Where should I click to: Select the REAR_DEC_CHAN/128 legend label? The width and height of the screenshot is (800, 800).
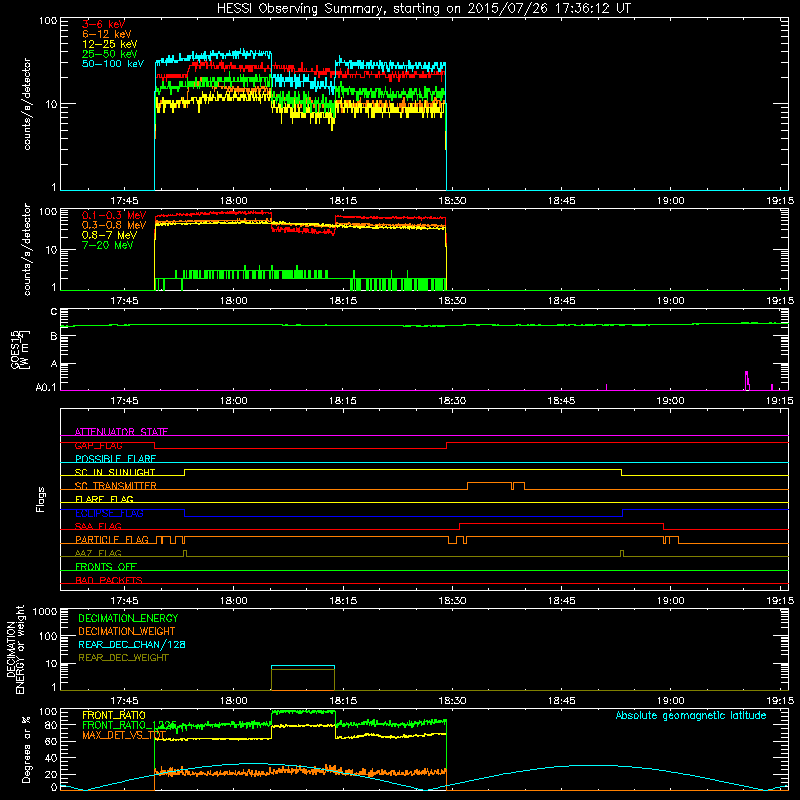(132, 644)
